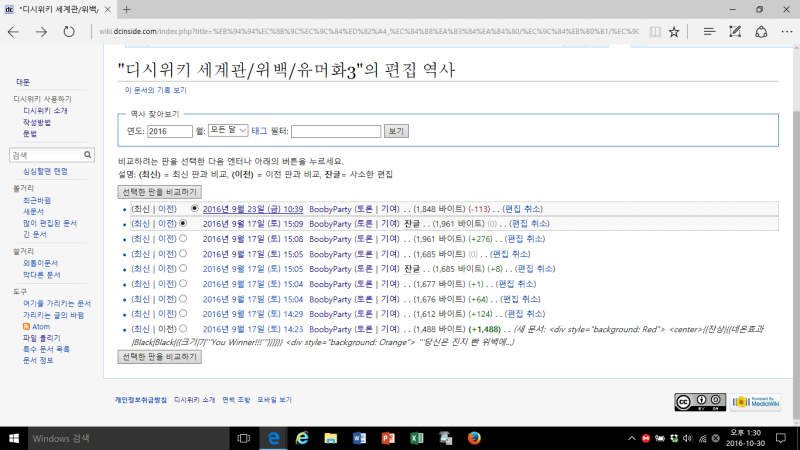Open the 2016년 9월 17일 15:08 revision link
The image size is (800, 450).
(253, 239)
